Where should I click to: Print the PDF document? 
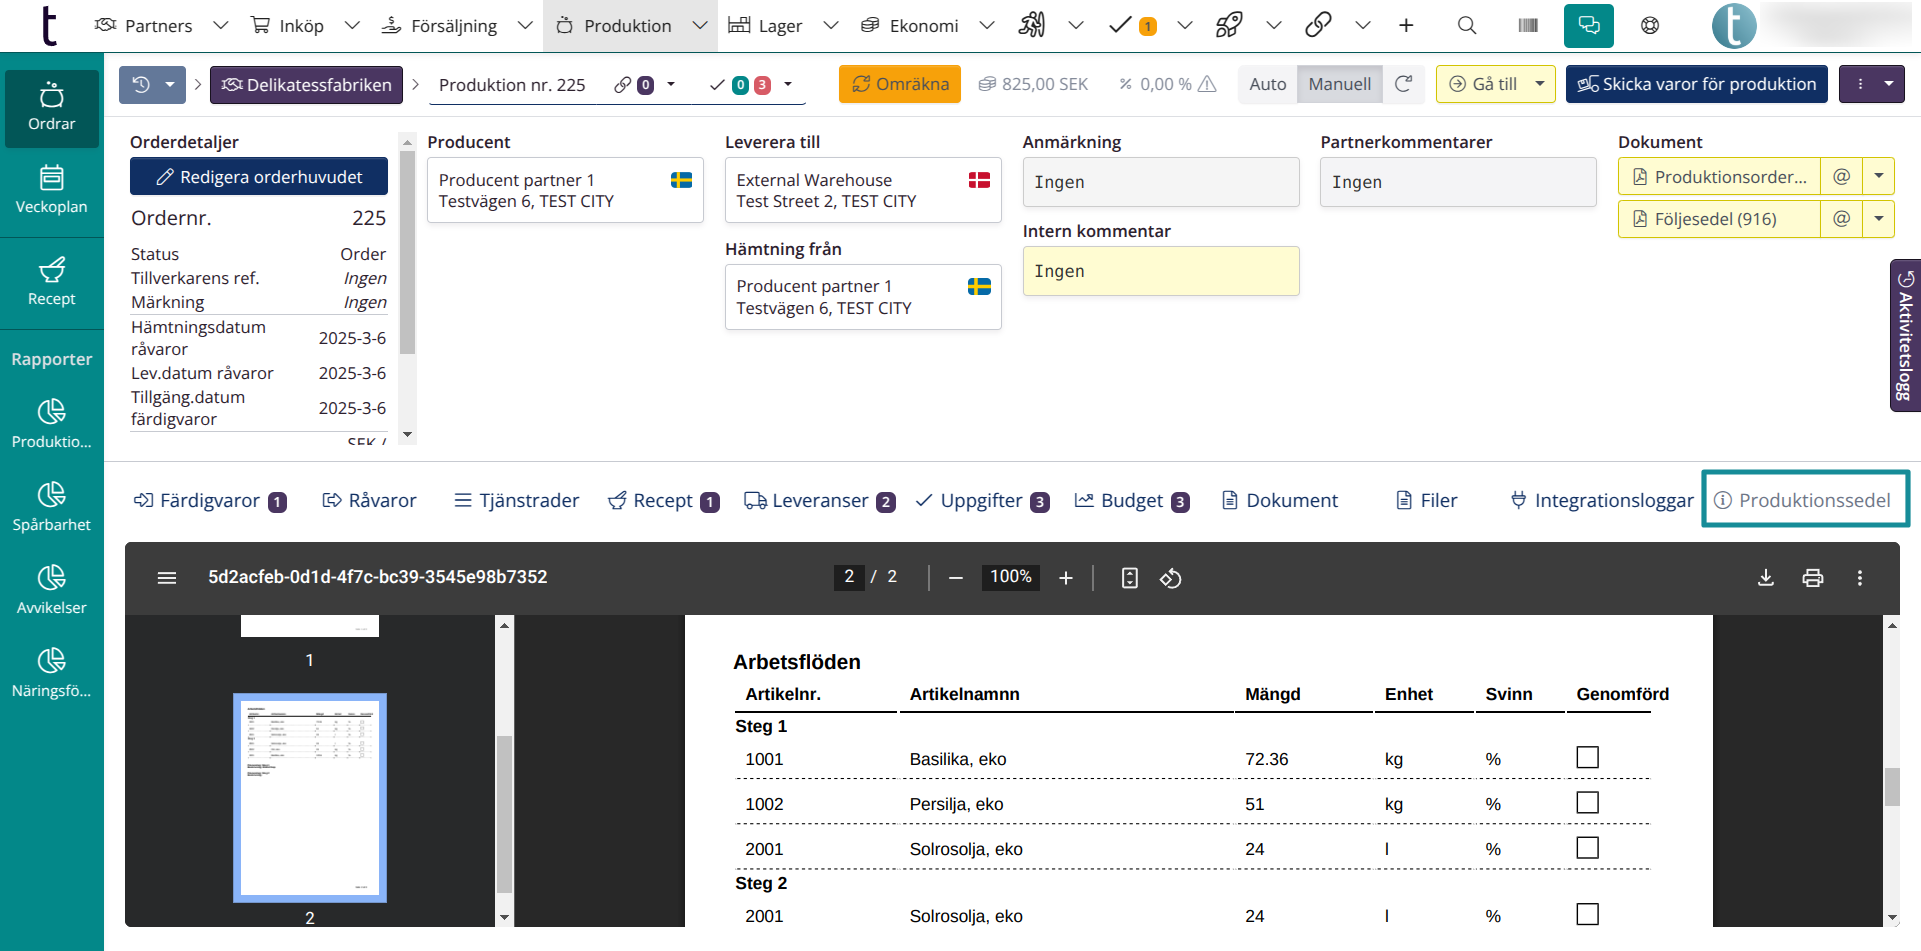pyautogui.click(x=1812, y=578)
